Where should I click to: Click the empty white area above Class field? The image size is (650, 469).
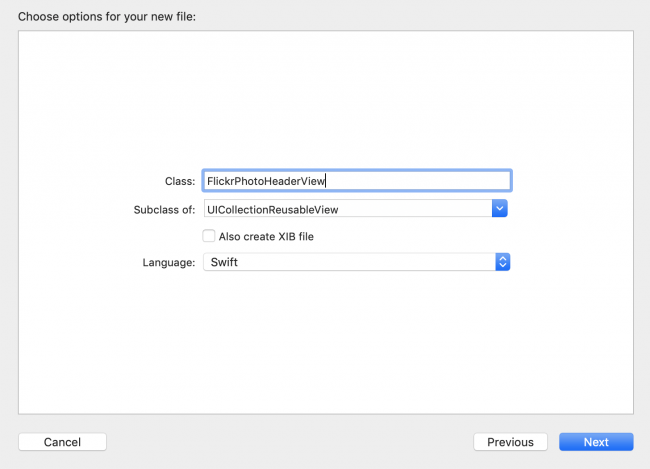(x=325, y=100)
